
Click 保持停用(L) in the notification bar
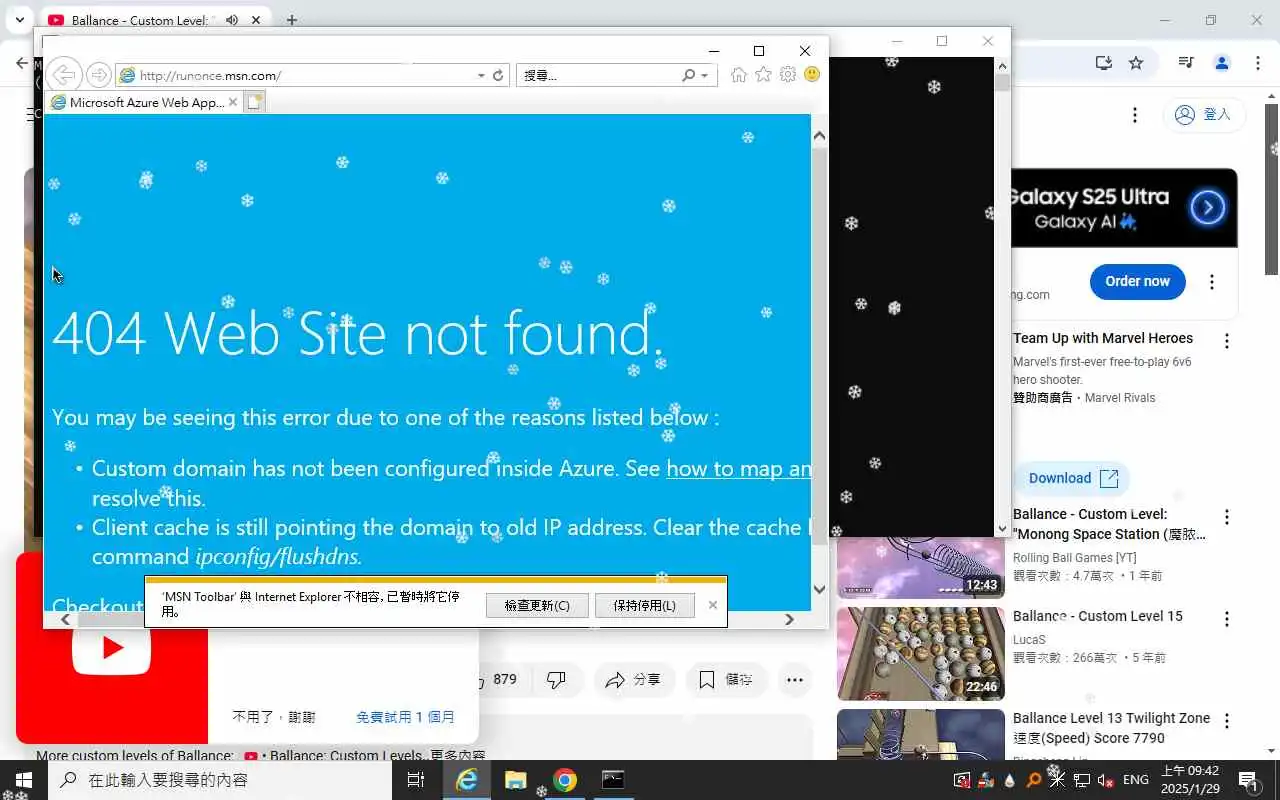click(645, 605)
